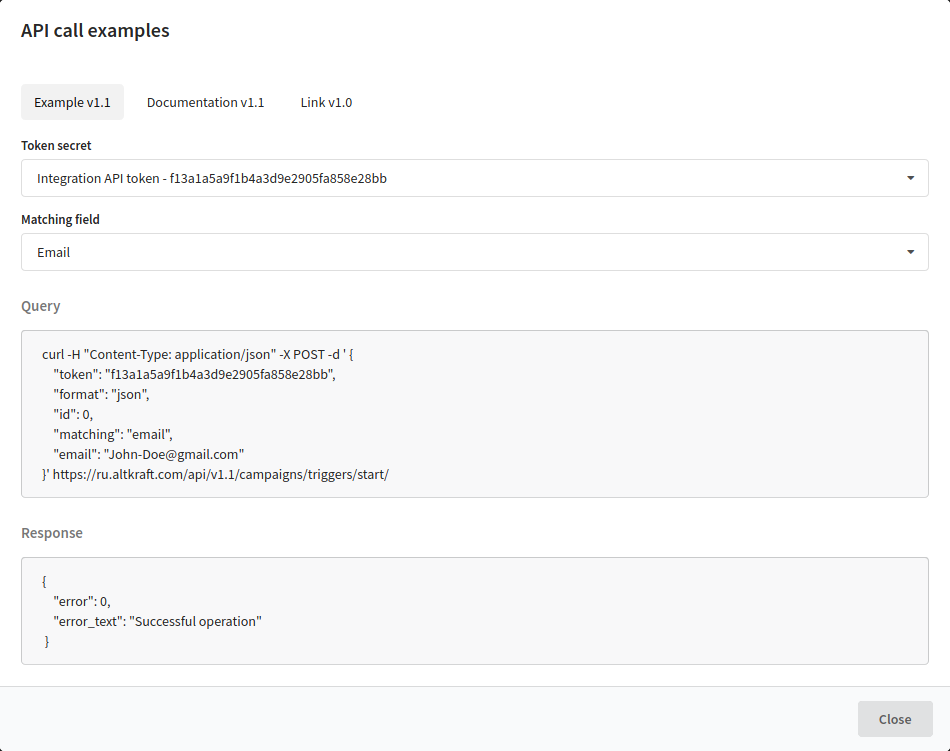Click the Token secret label
Viewport: 950px width, 751px height.
(56, 145)
